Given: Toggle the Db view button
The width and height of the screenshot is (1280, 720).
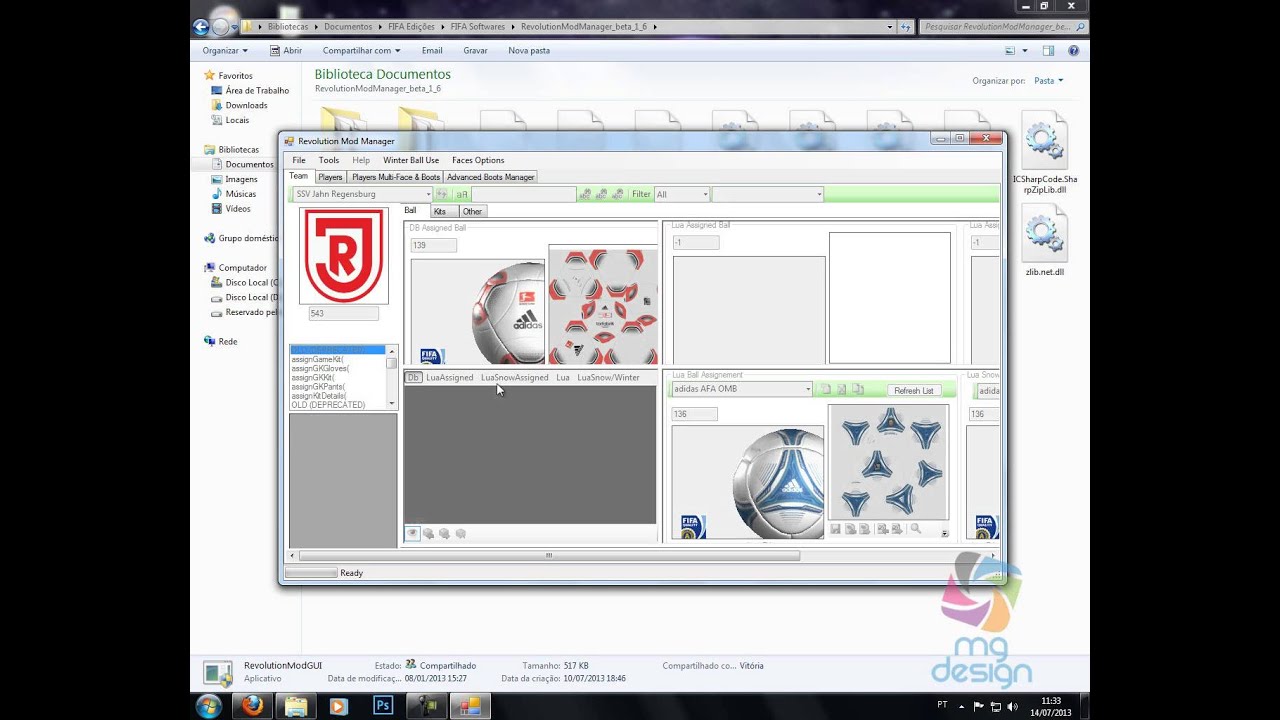Looking at the screenshot, I should 413,377.
